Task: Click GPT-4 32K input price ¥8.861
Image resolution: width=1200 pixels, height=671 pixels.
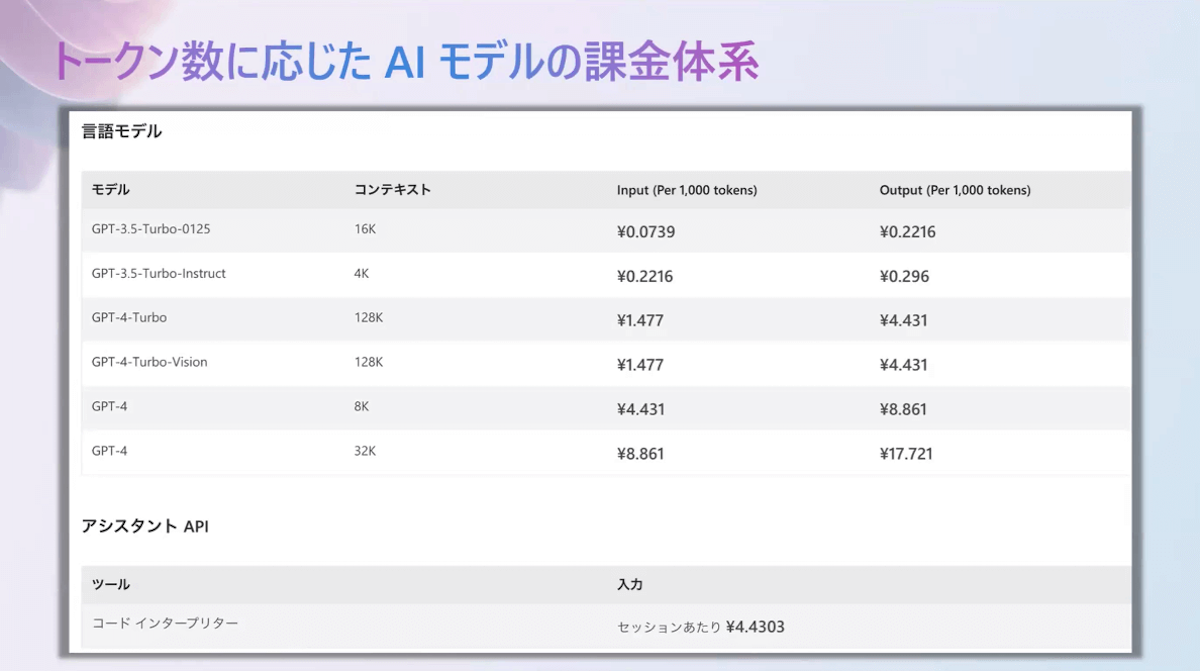Action: tap(641, 454)
